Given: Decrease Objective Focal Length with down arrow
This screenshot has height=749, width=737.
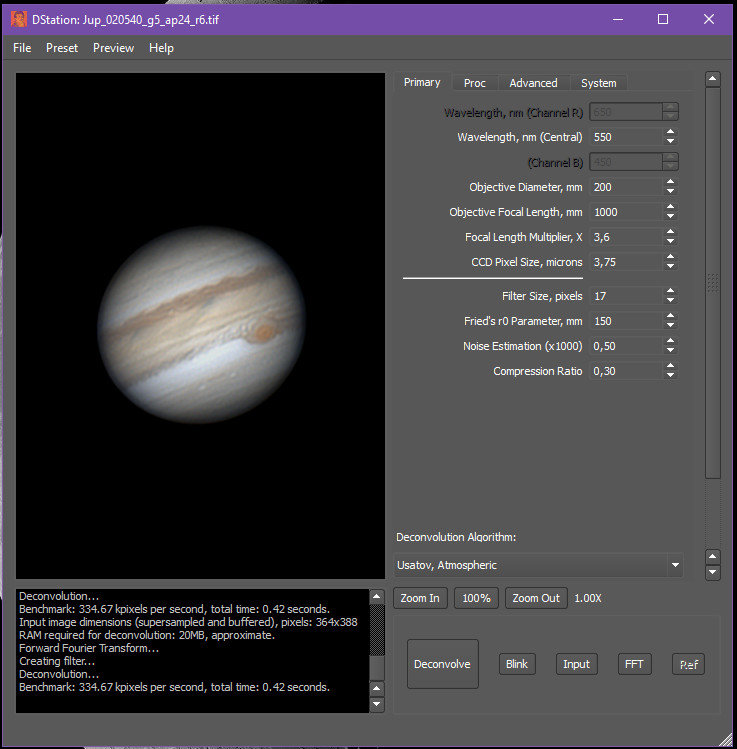Looking at the screenshot, I should coord(671,216).
